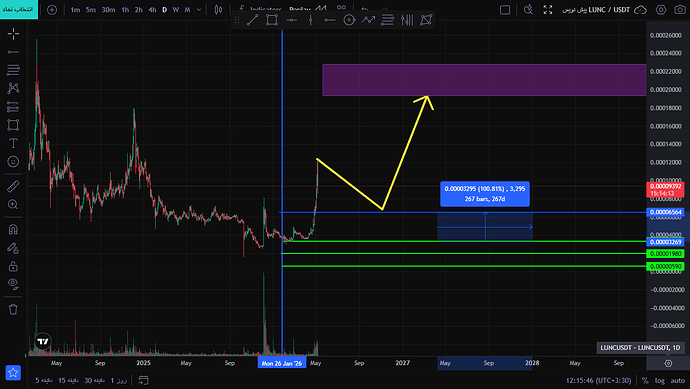Click the cloud save icon
The image size is (690, 389).
tap(640, 10)
